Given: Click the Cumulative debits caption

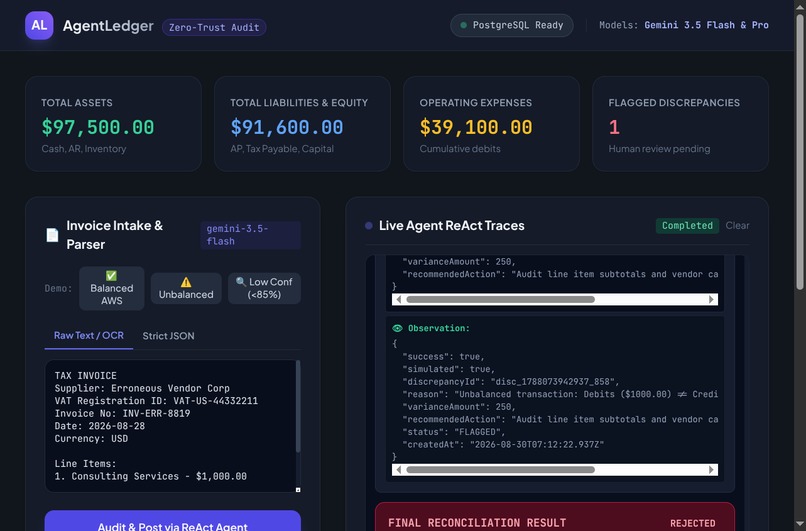Looking at the screenshot, I should click(460, 149).
